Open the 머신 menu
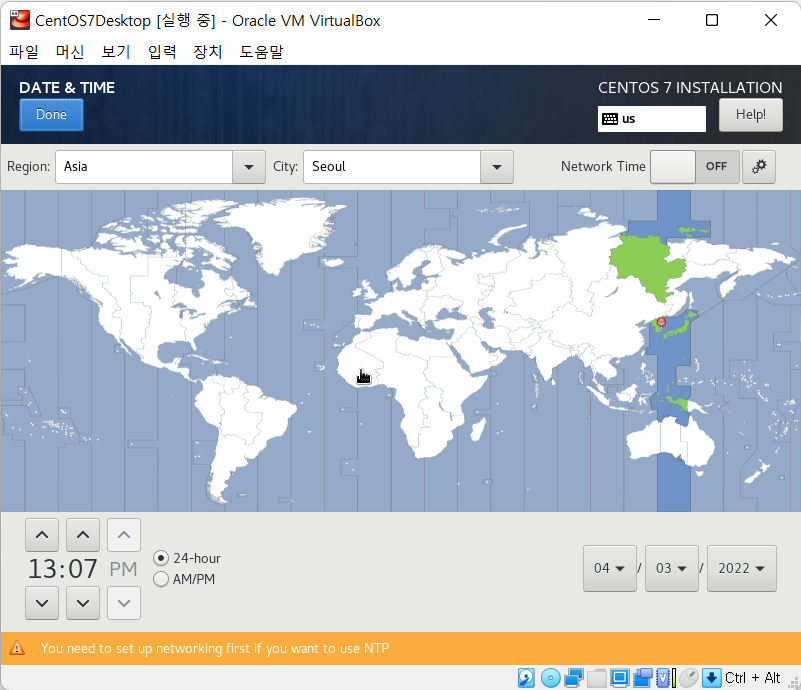801x690 pixels. pyautogui.click(x=70, y=52)
